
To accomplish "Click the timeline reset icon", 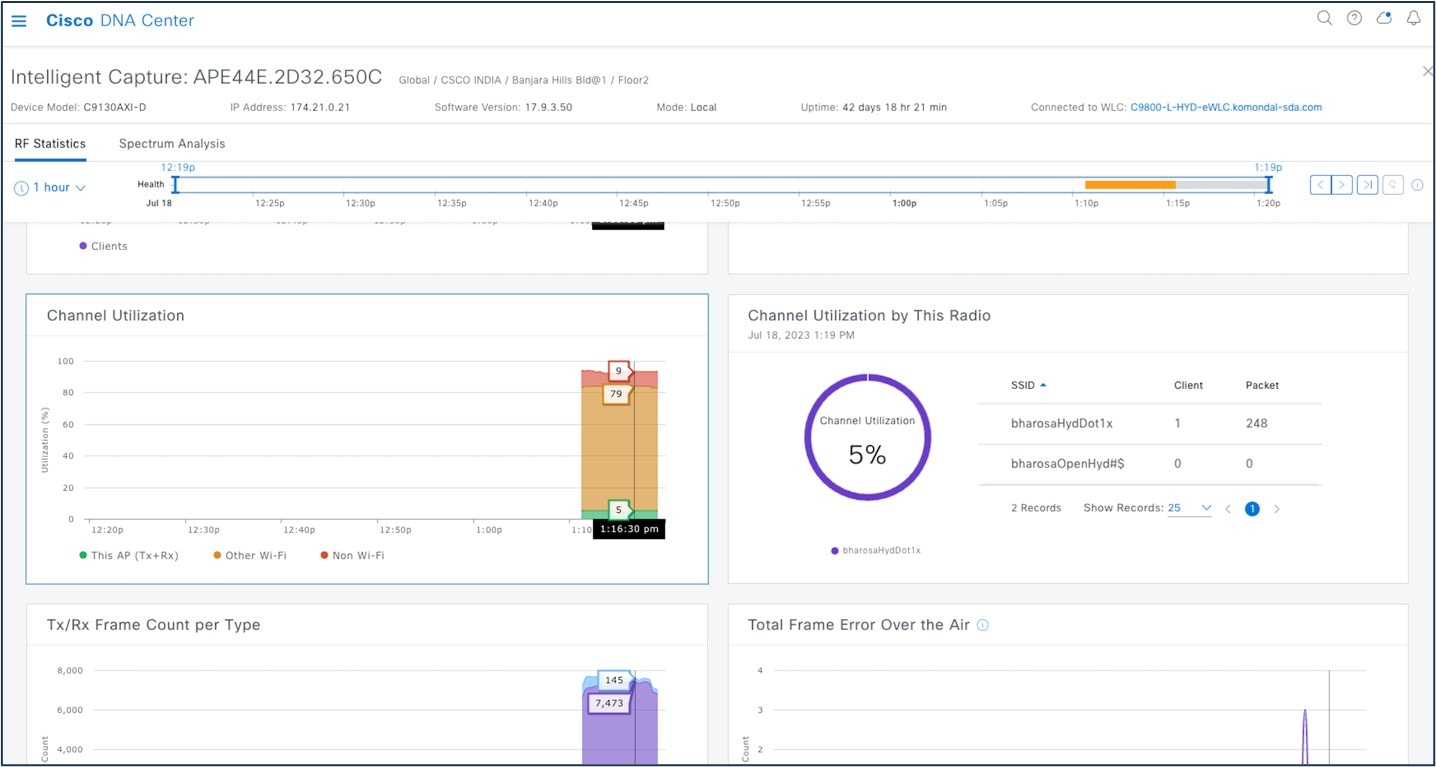I will coord(1393,185).
